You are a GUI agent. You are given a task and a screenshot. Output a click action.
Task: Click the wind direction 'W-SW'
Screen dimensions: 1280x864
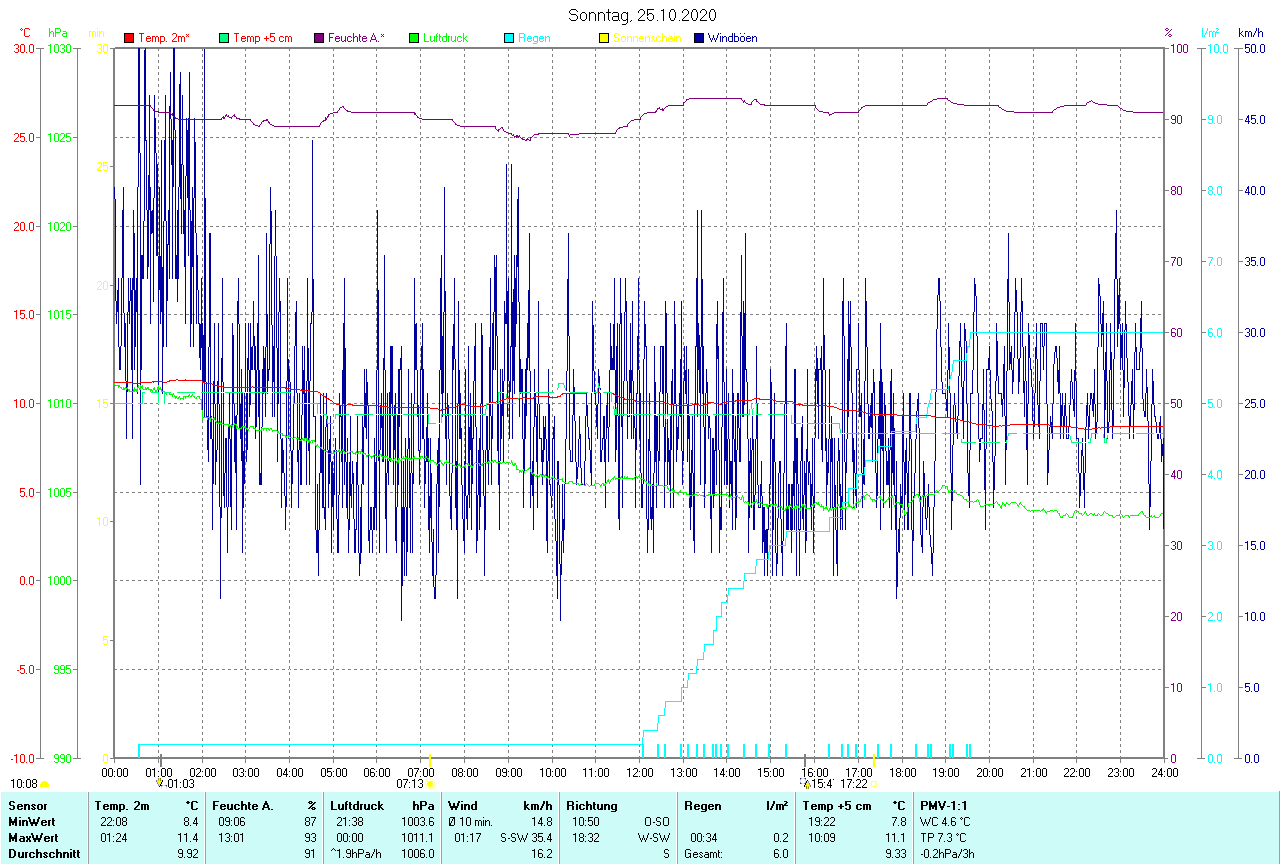coord(655,837)
